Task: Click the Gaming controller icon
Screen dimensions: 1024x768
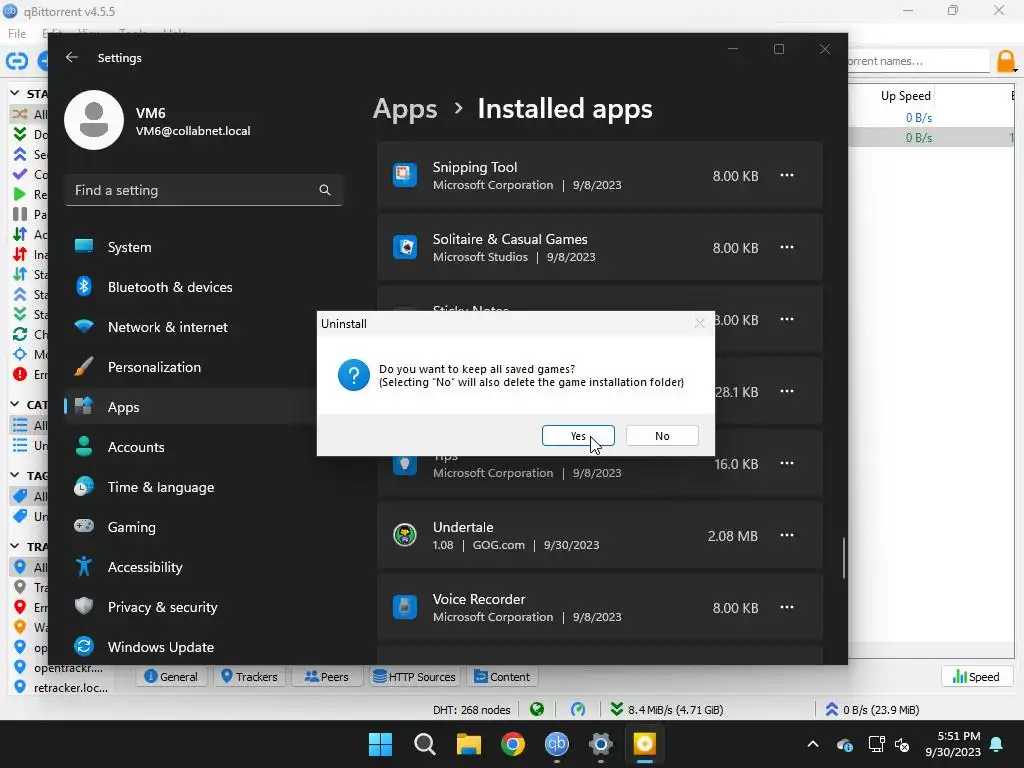Action: [84, 526]
